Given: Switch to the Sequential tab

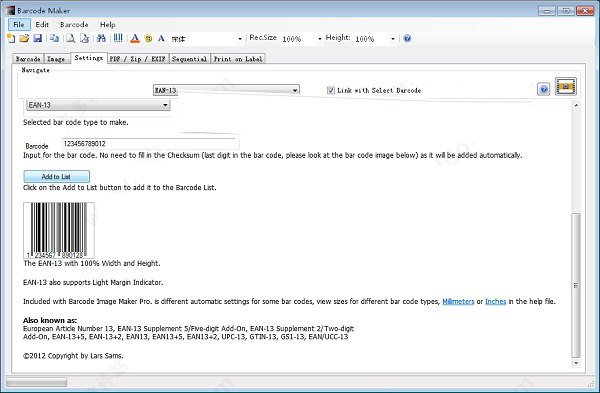Looking at the screenshot, I should 189,59.
